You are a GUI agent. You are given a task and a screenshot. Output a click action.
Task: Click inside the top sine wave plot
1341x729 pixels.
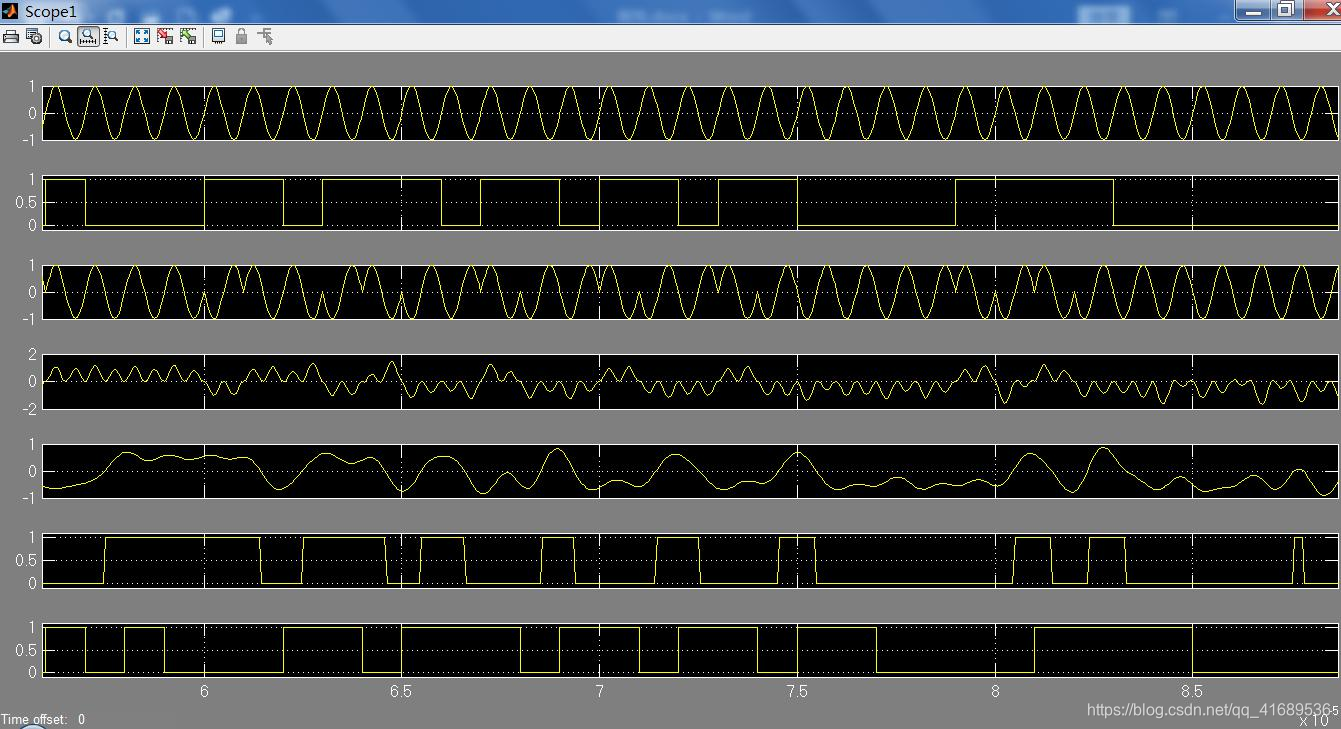pos(691,113)
